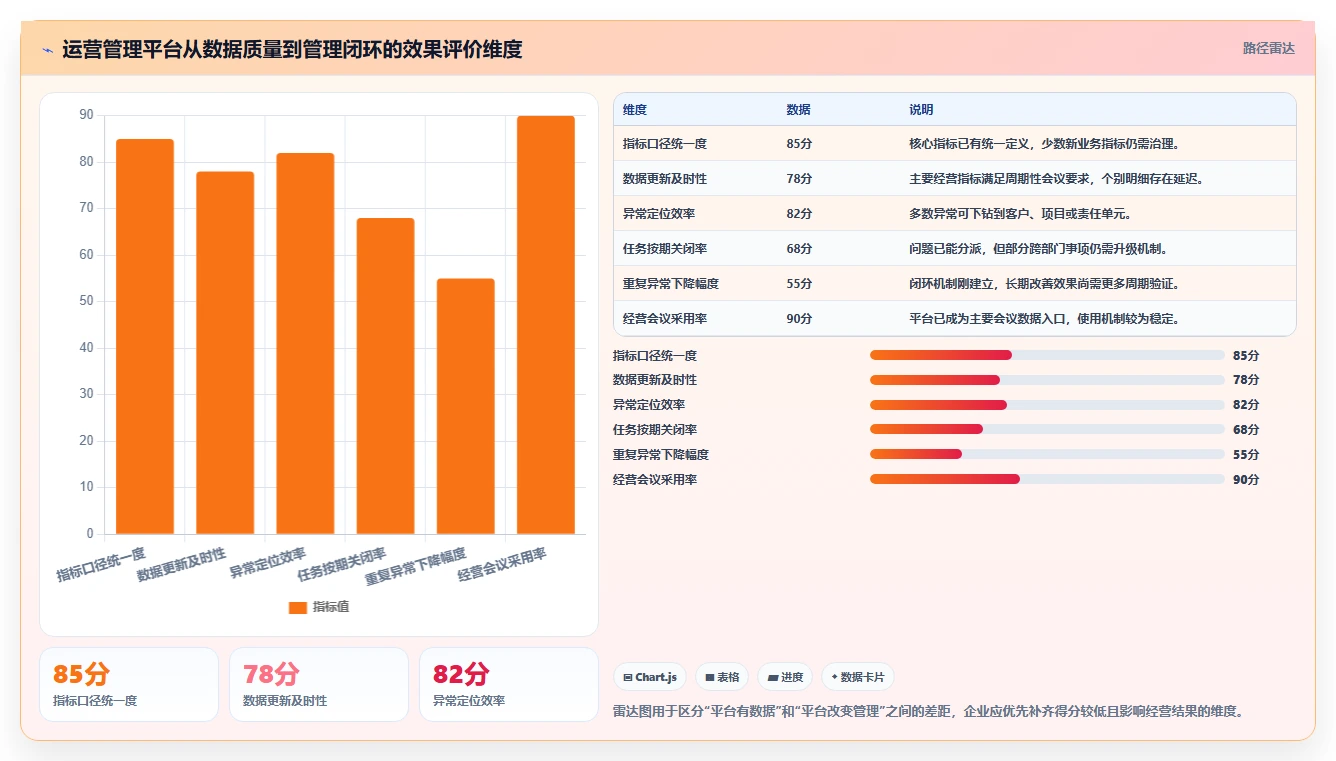Click the 指标口径统一度 progress bar
This screenshot has width=1336, height=761.
(1047, 355)
